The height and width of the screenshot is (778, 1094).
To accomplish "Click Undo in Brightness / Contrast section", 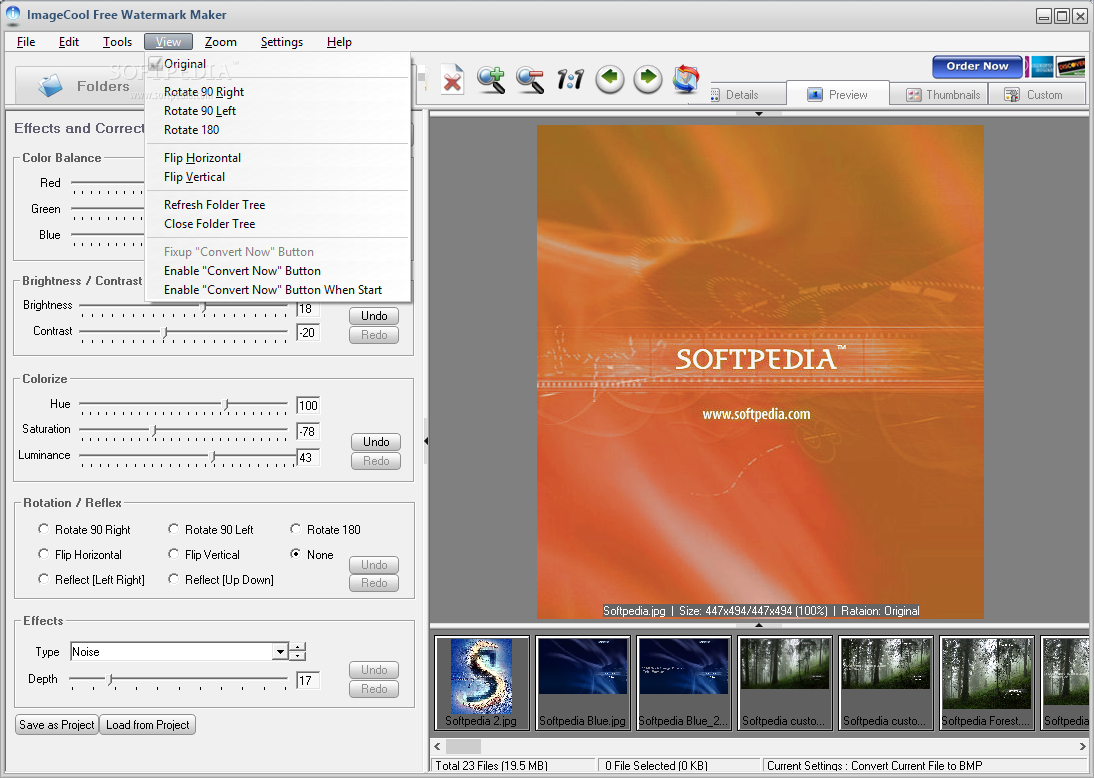I will [x=374, y=315].
